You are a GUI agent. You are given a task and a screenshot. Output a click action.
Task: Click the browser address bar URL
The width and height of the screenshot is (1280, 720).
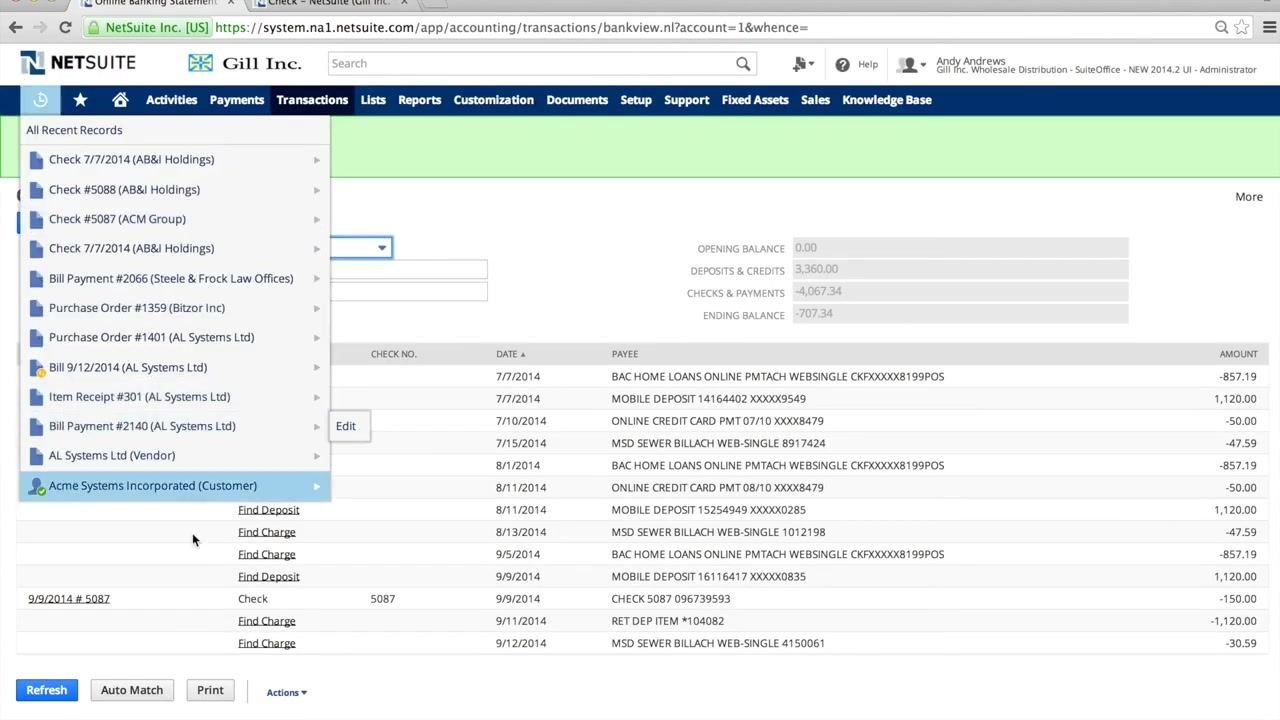(x=511, y=27)
